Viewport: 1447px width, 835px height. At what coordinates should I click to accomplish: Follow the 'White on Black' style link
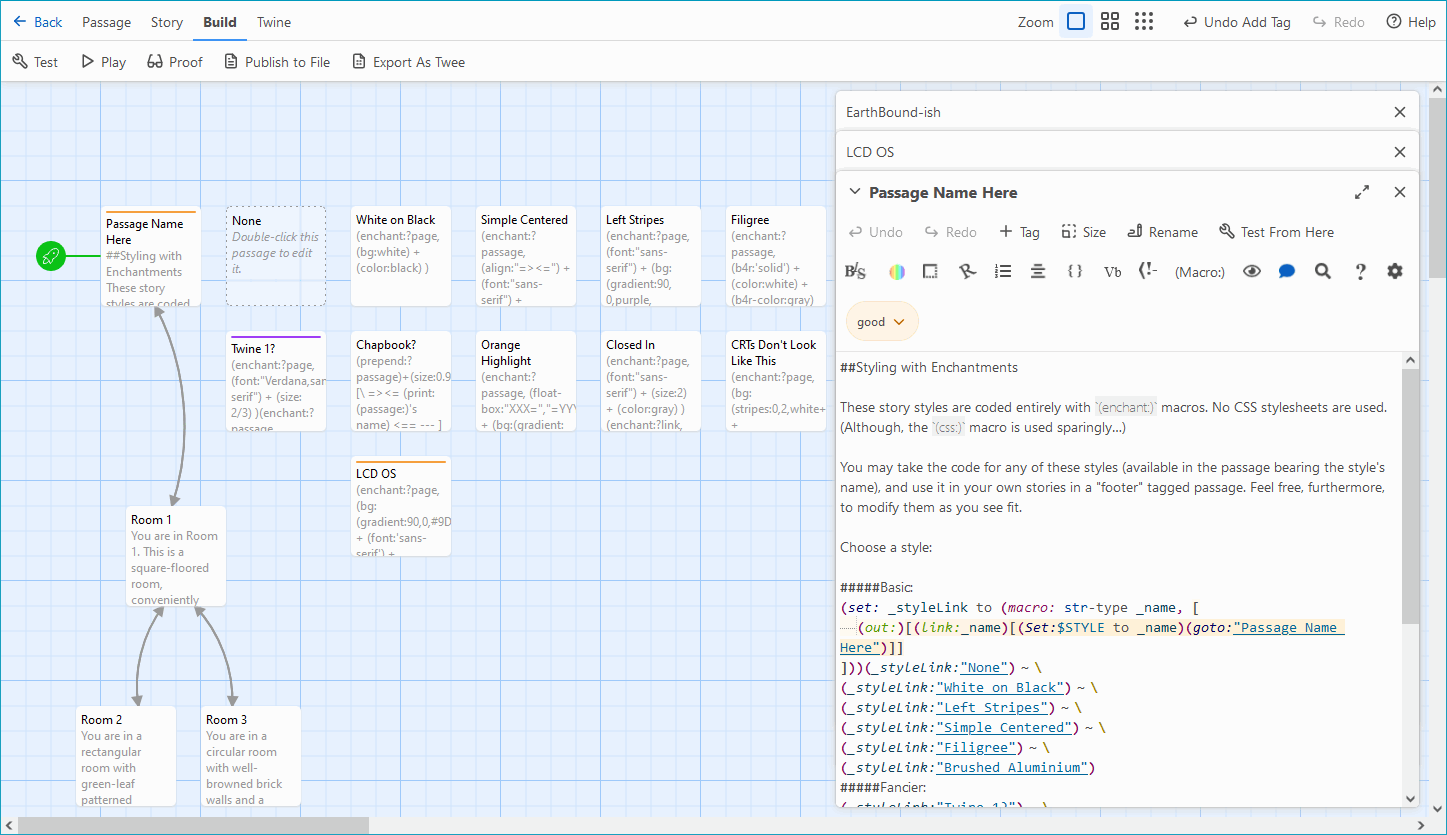(x=1000, y=687)
